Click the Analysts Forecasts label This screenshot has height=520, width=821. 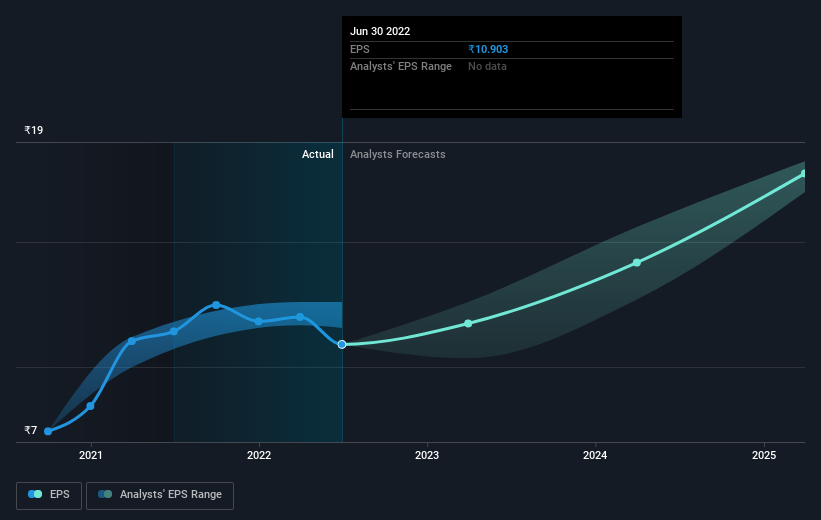coord(398,154)
